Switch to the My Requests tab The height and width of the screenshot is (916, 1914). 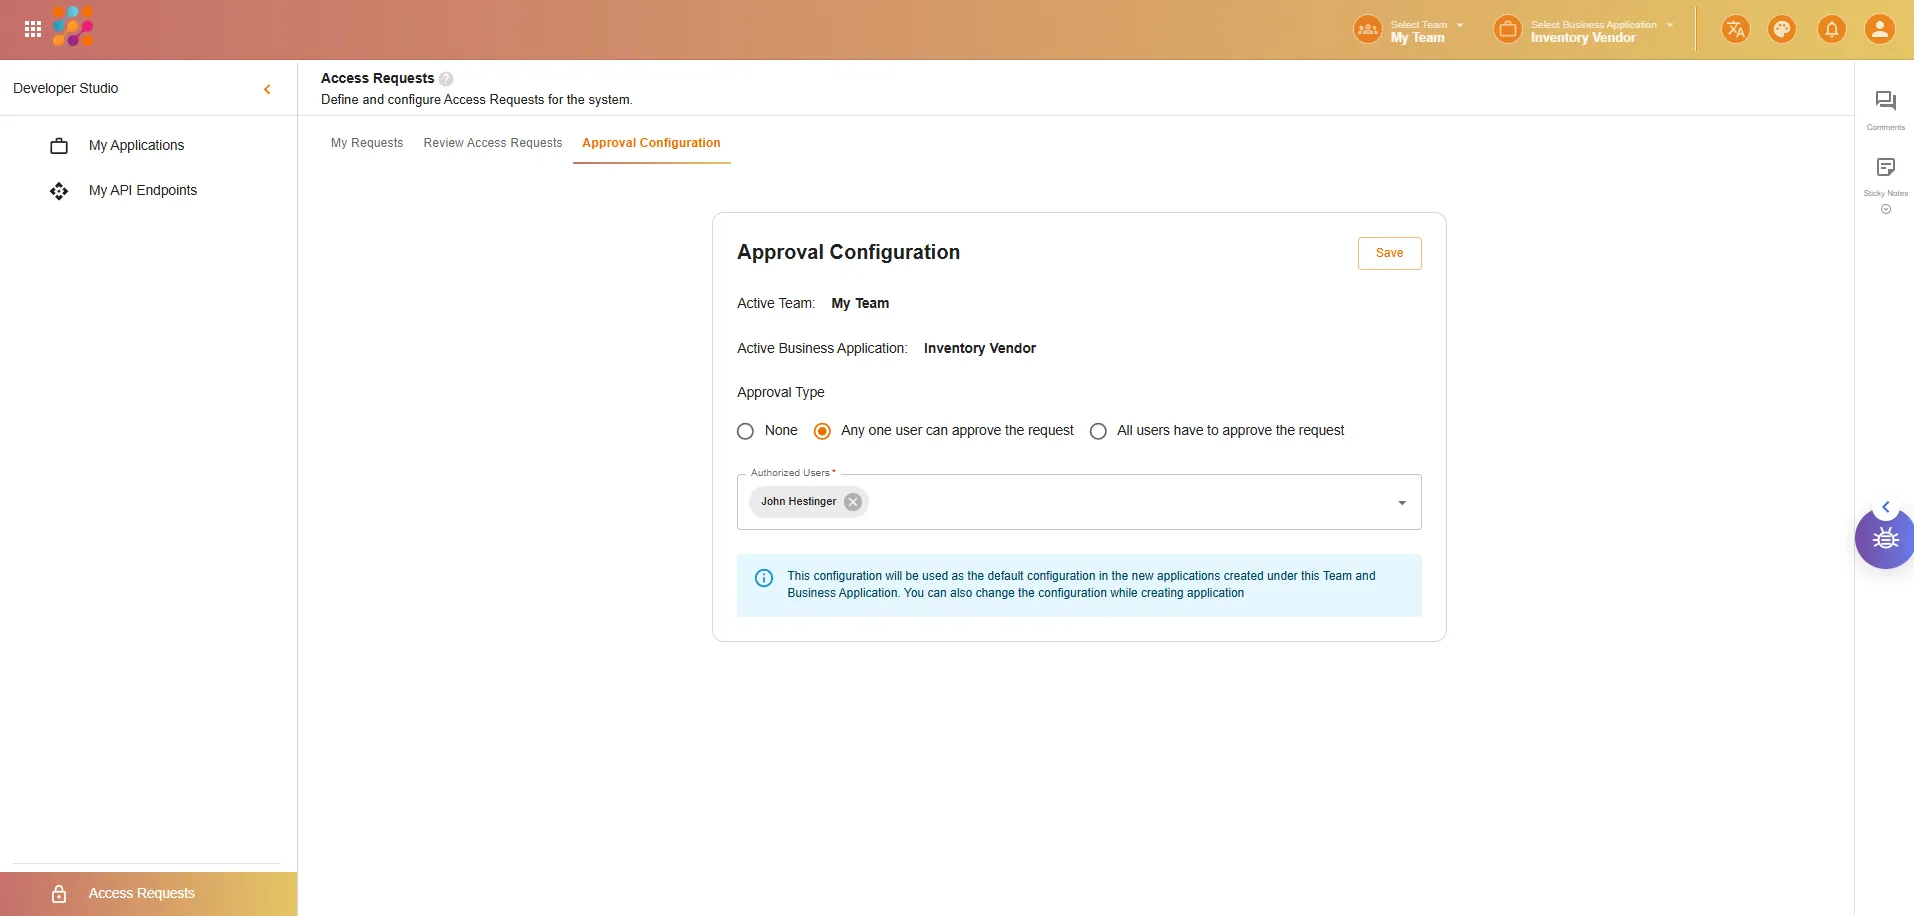click(367, 143)
